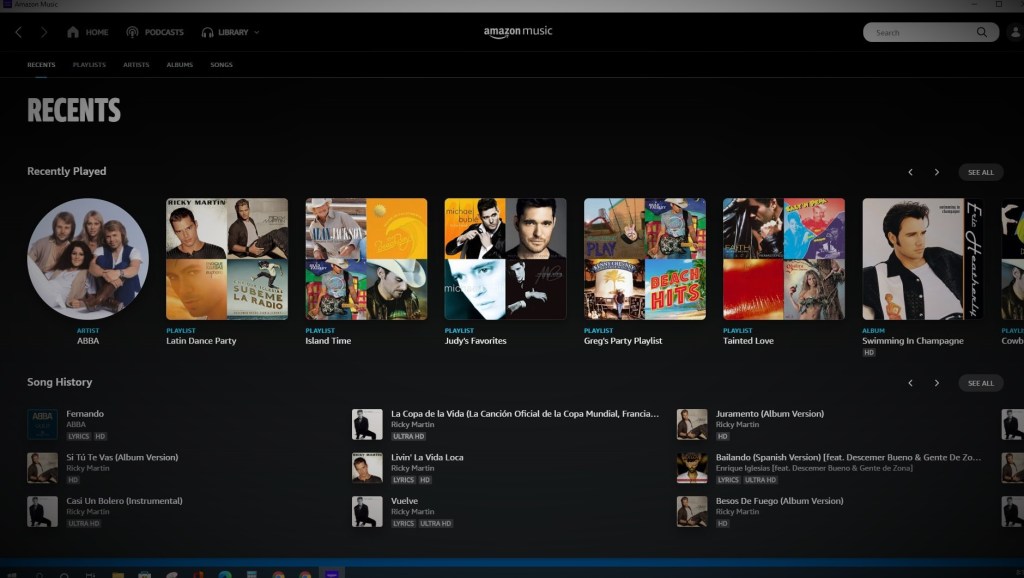Viewport: 1024px width, 578px height.
Task: Open the ABBA artist thumbnail
Action: pos(88,259)
